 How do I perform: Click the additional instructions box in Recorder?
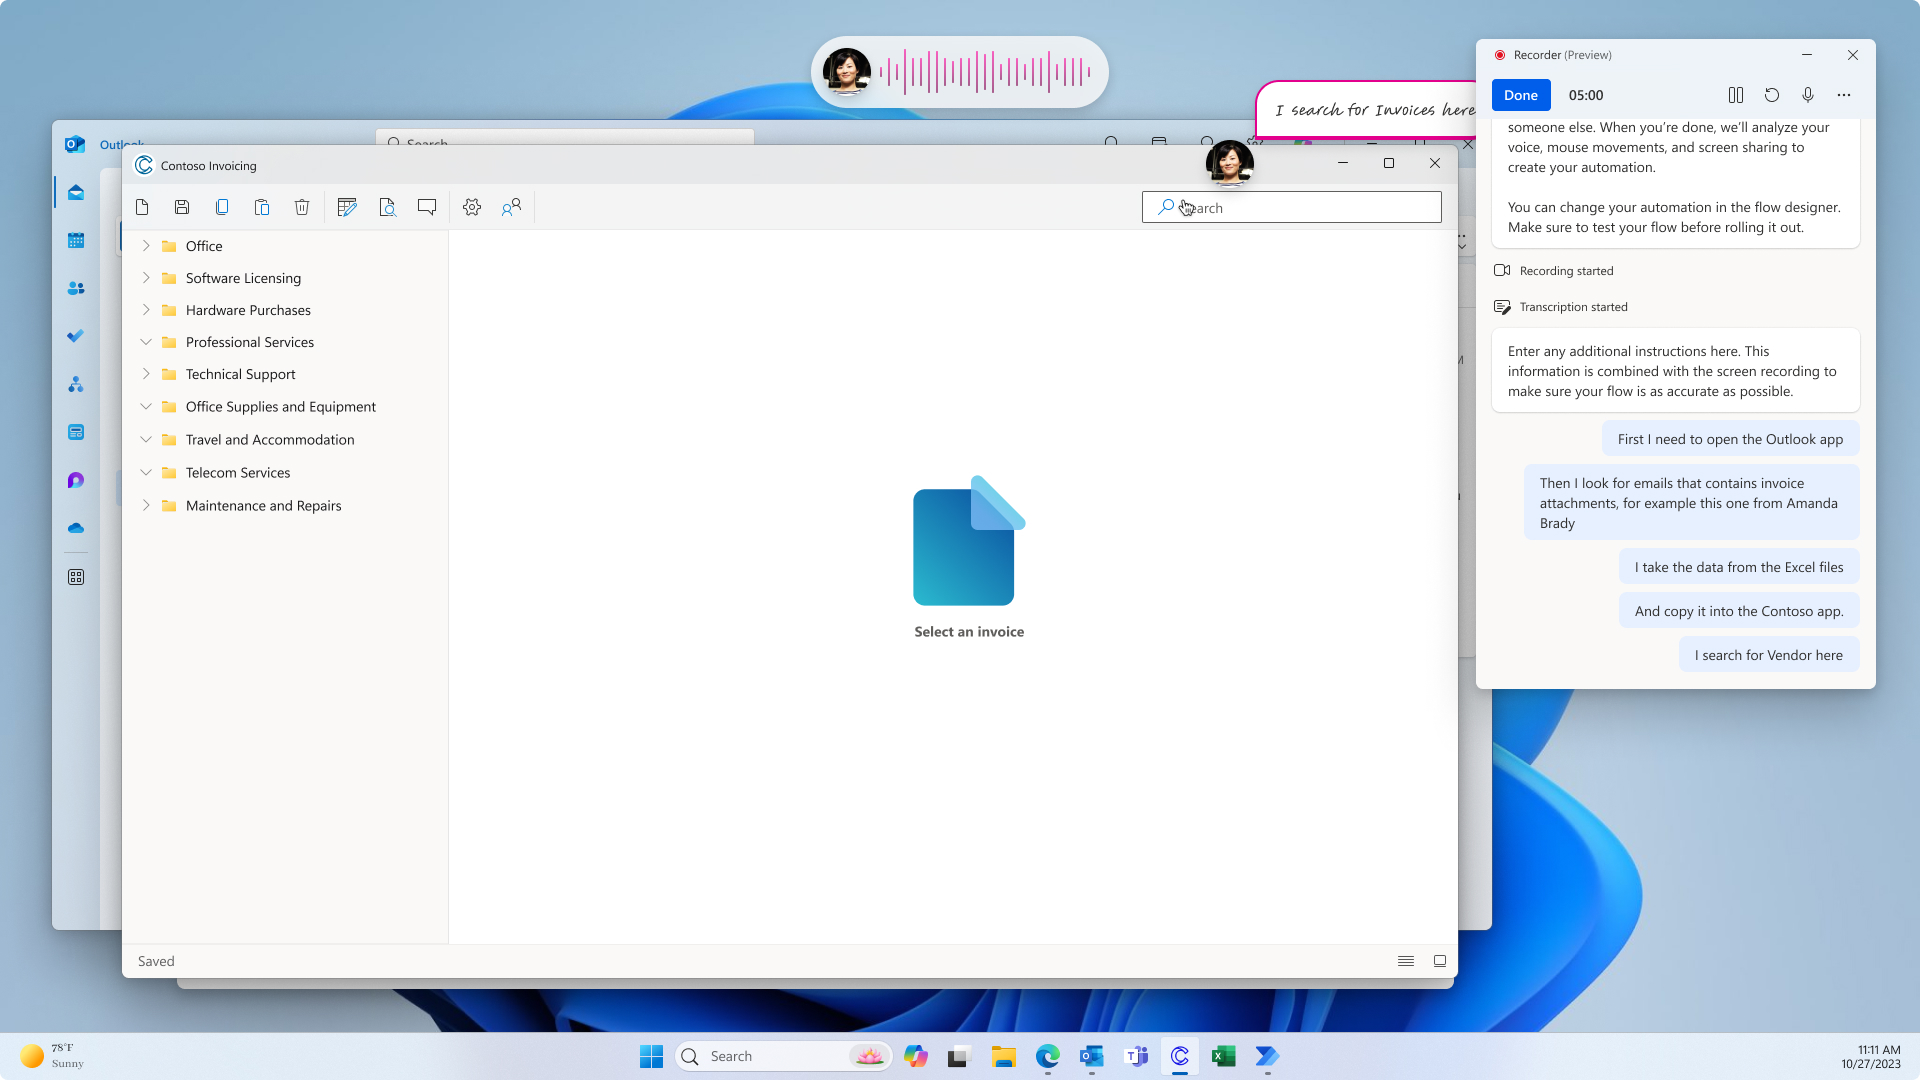1676,371
